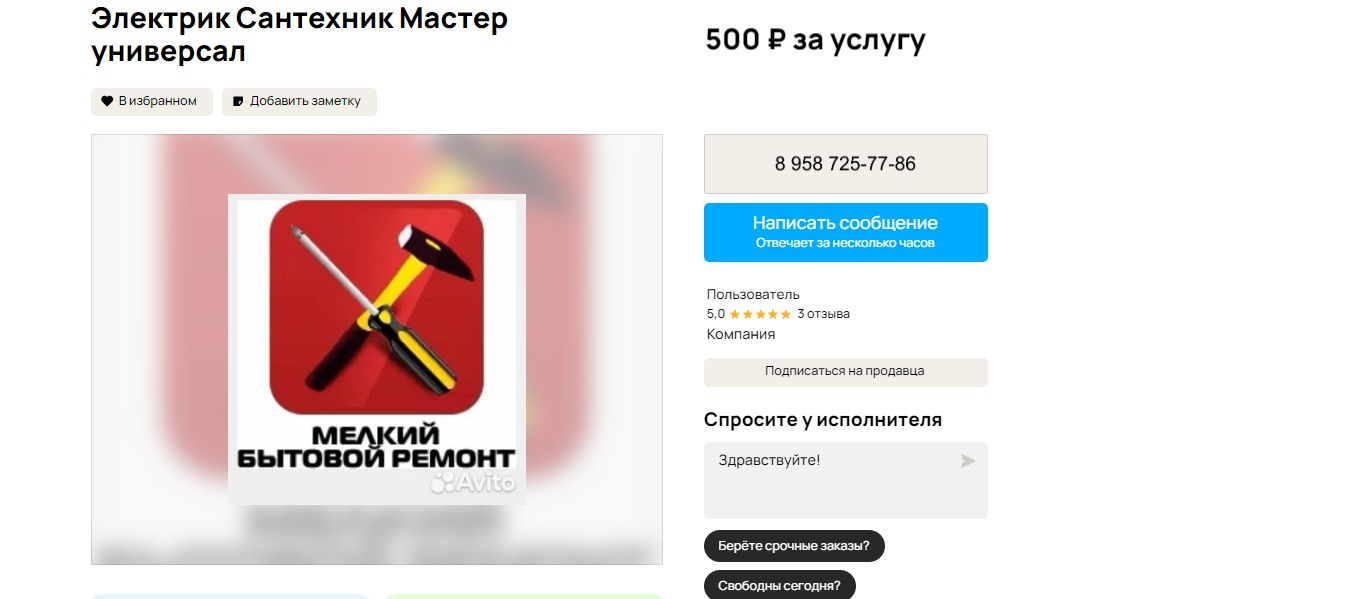Click the heart icon for favorites

pyautogui.click(x=107, y=101)
